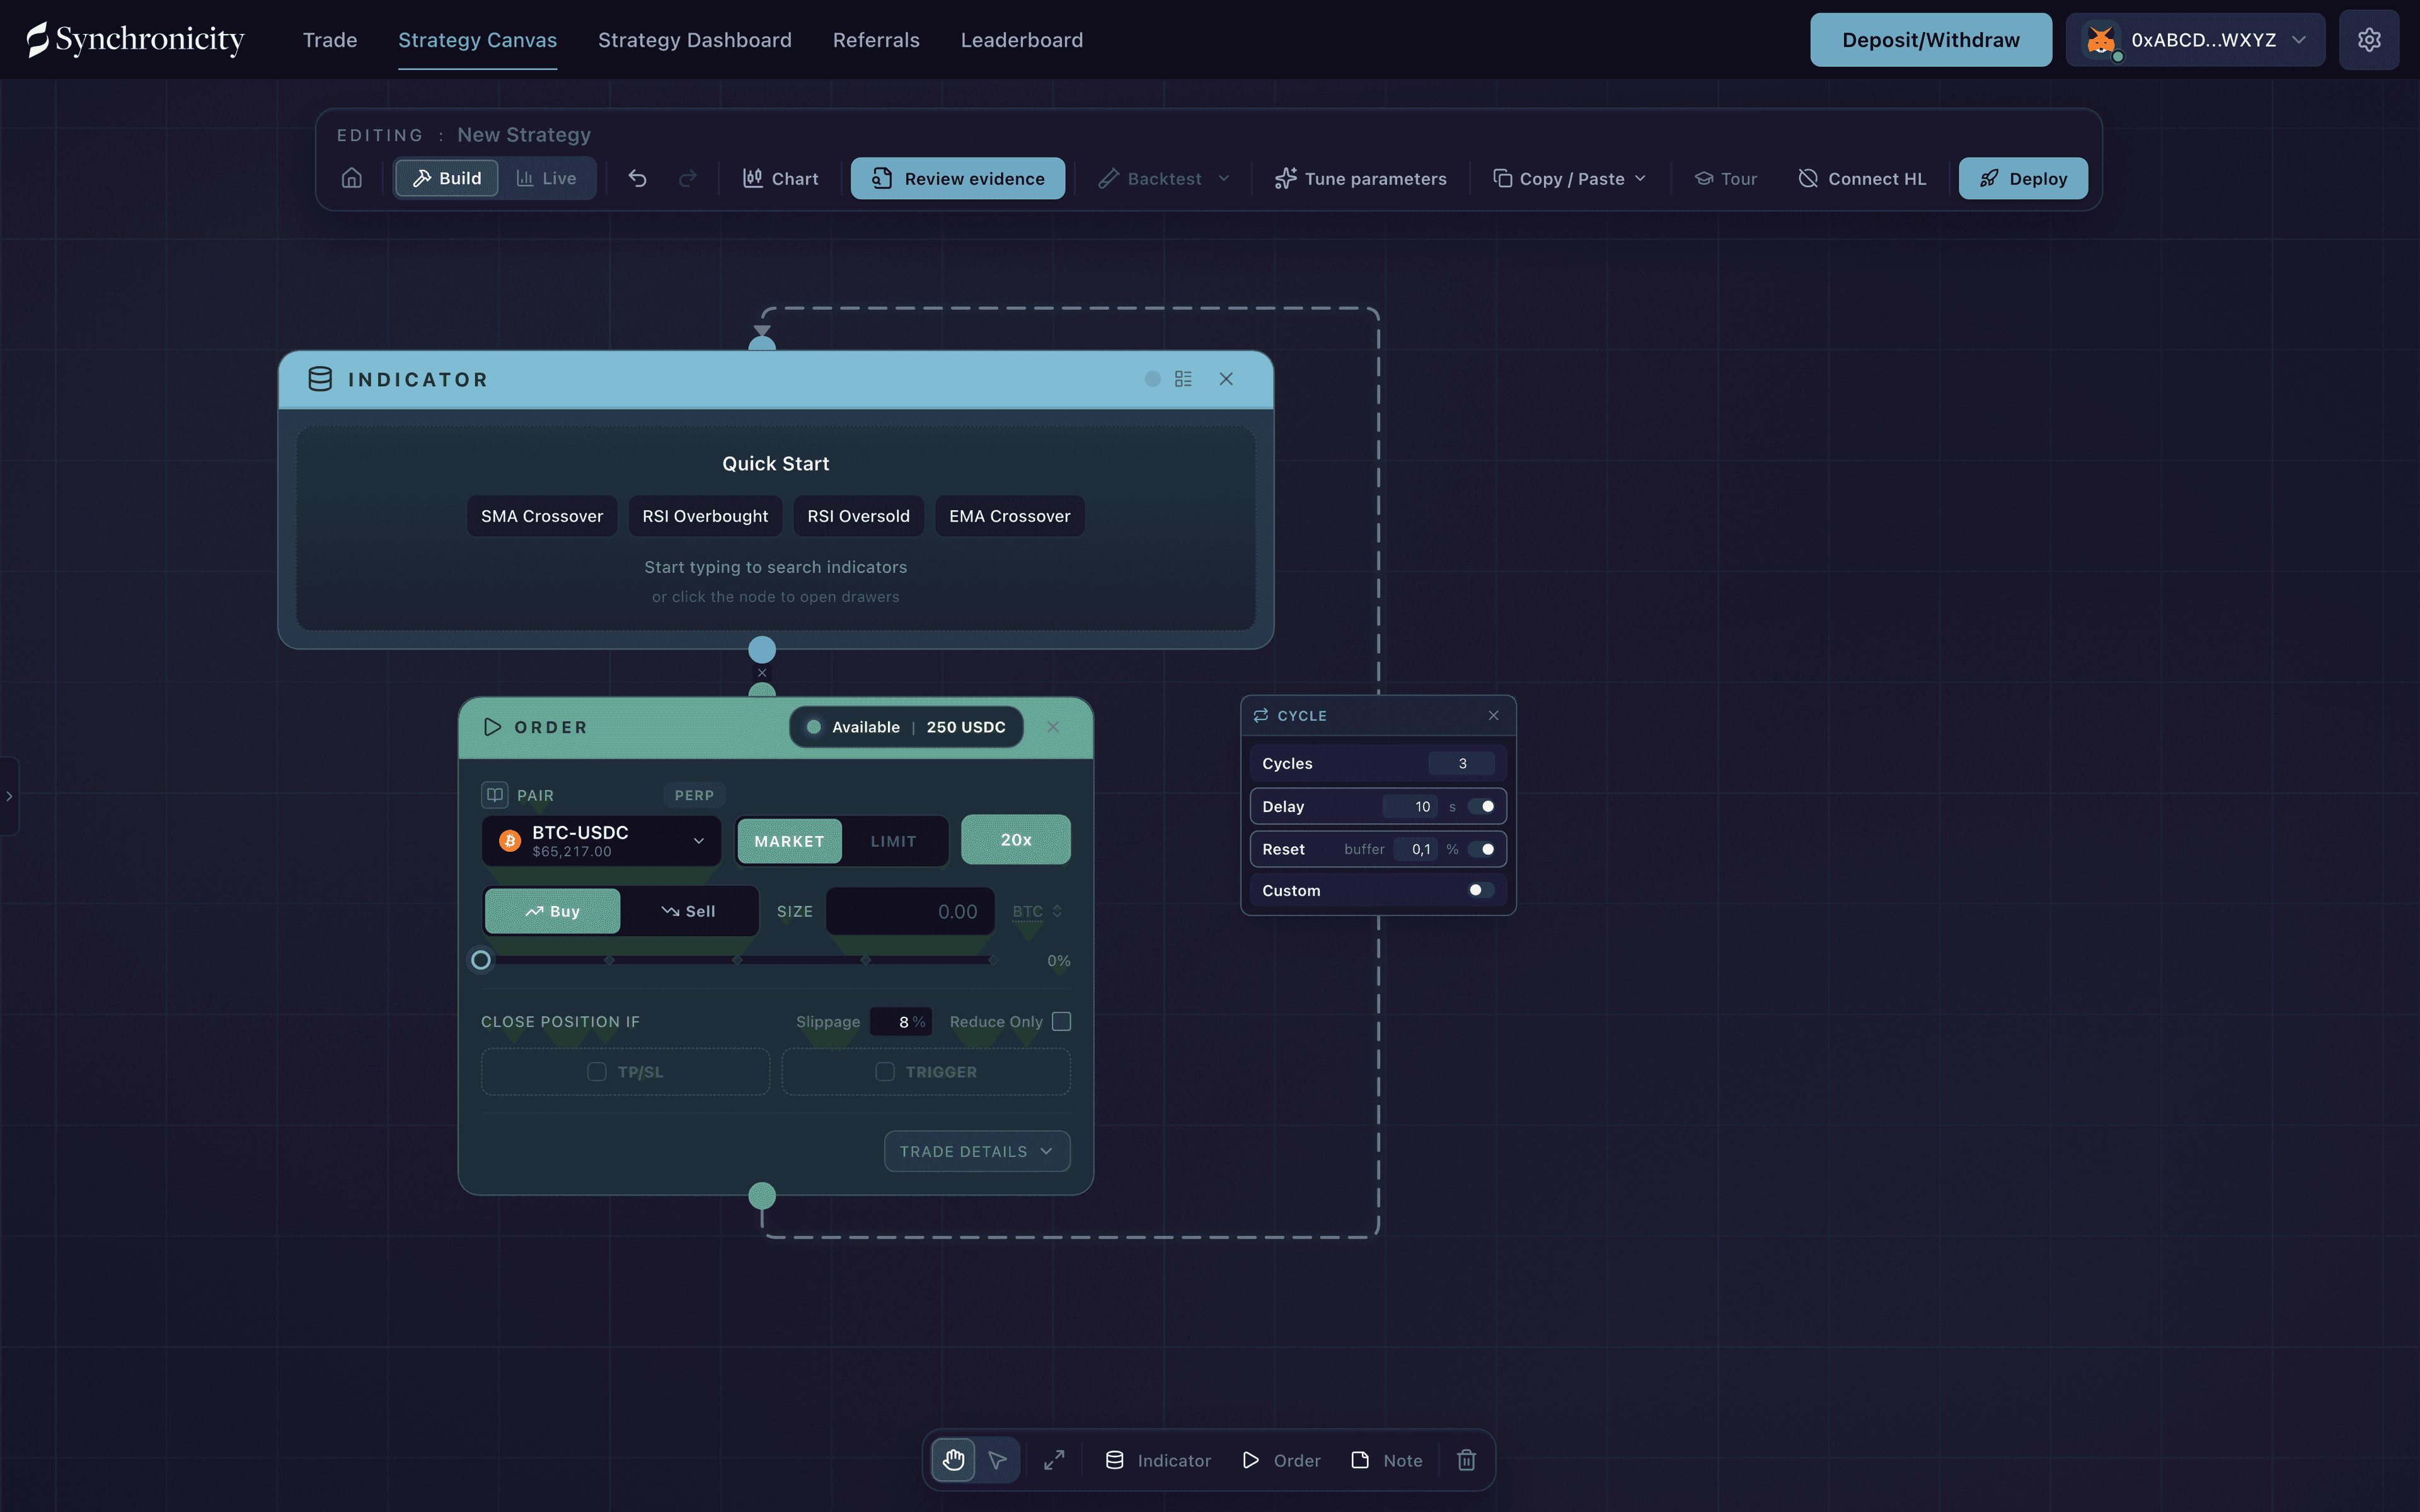Click the Indicator node bottom connector handle
The height and width of the screenshot is (1512, 2420).
point(762,650)
